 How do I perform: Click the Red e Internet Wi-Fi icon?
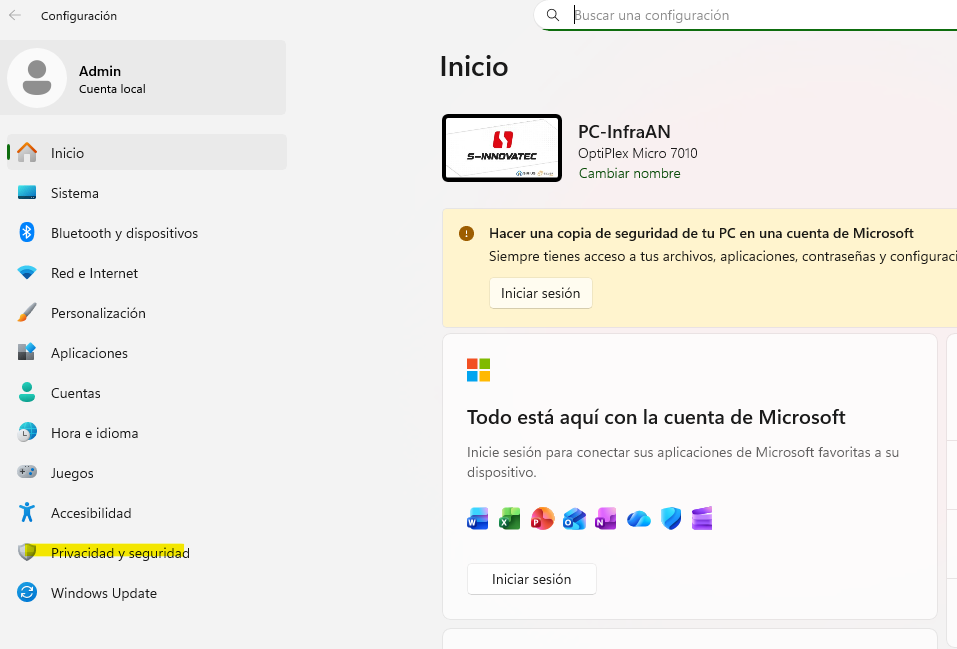tap(27, 272)
